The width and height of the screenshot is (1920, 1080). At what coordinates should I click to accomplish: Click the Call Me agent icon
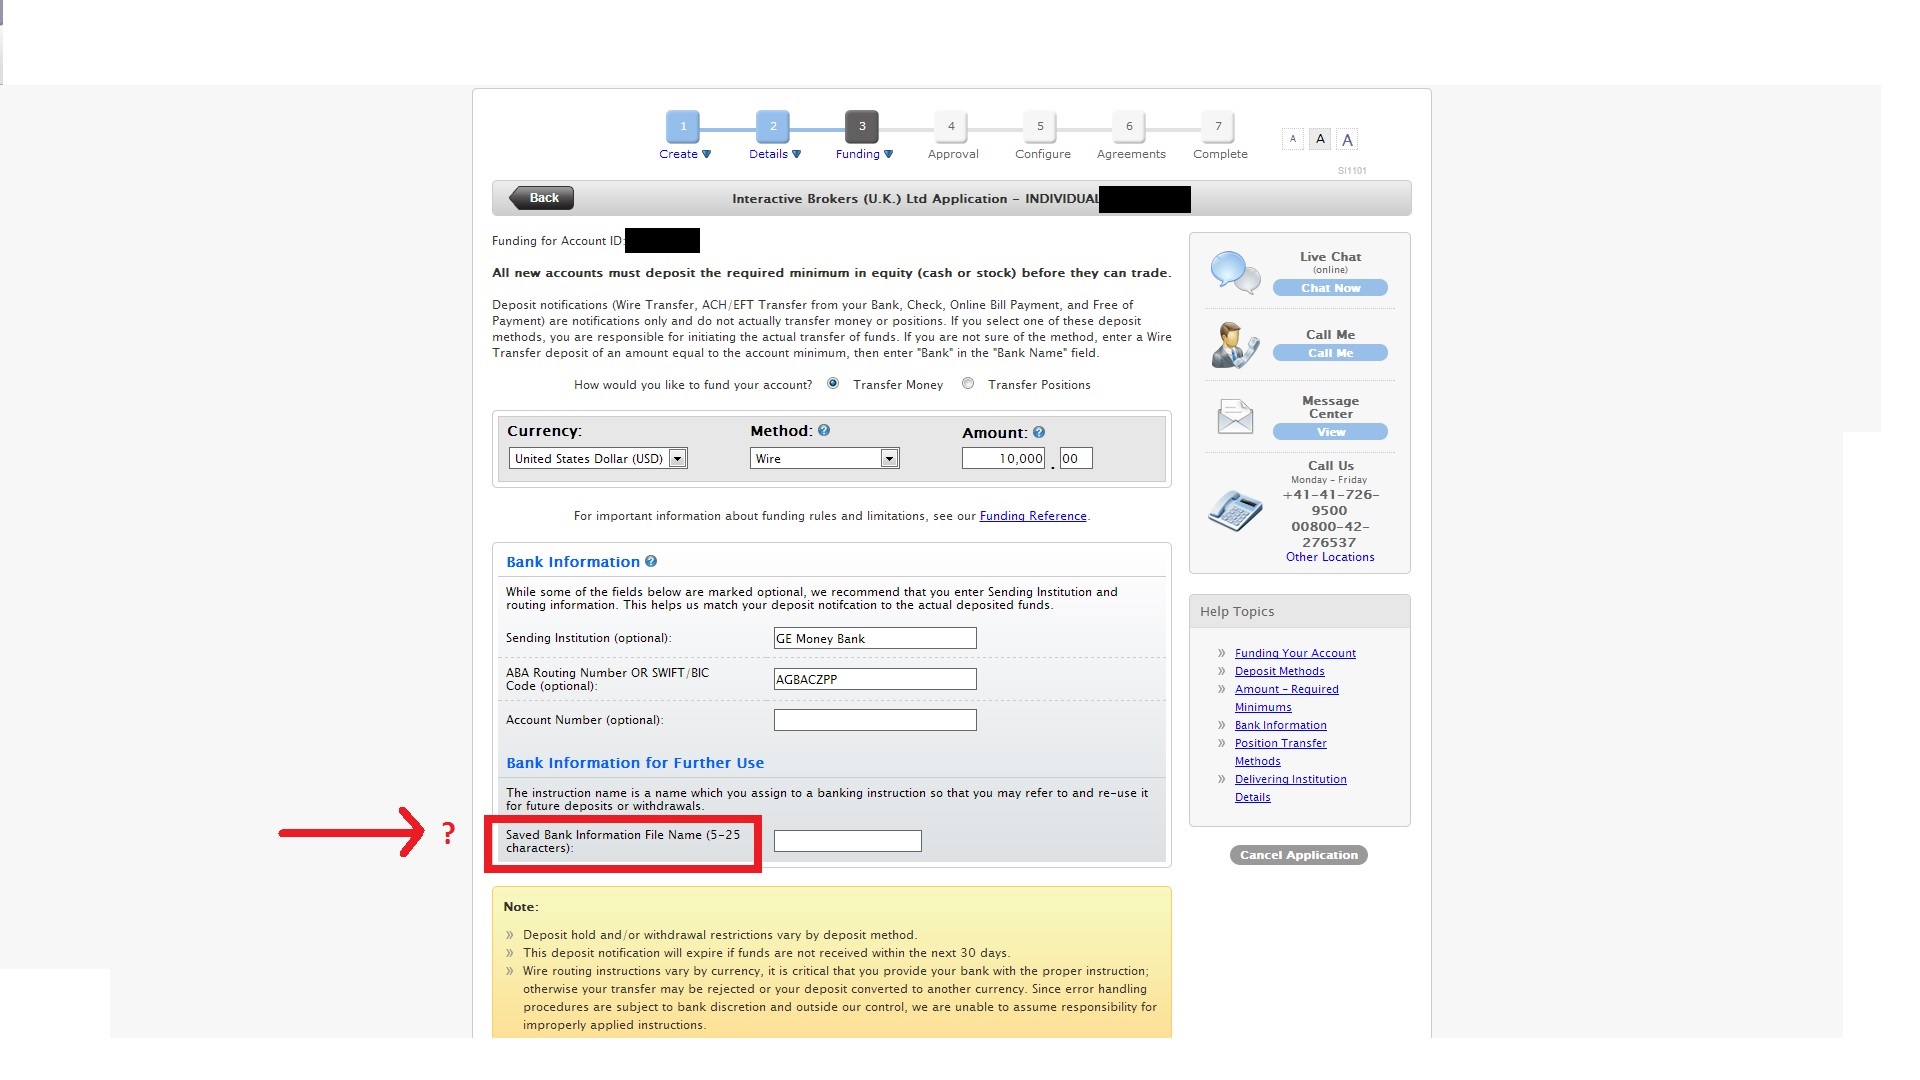pos(1235,345)
